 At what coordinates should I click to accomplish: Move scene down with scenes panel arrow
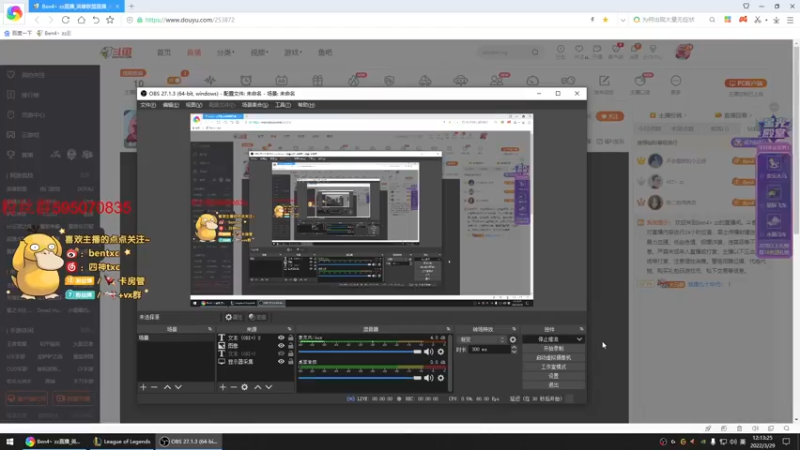click(x=178, y=387)
